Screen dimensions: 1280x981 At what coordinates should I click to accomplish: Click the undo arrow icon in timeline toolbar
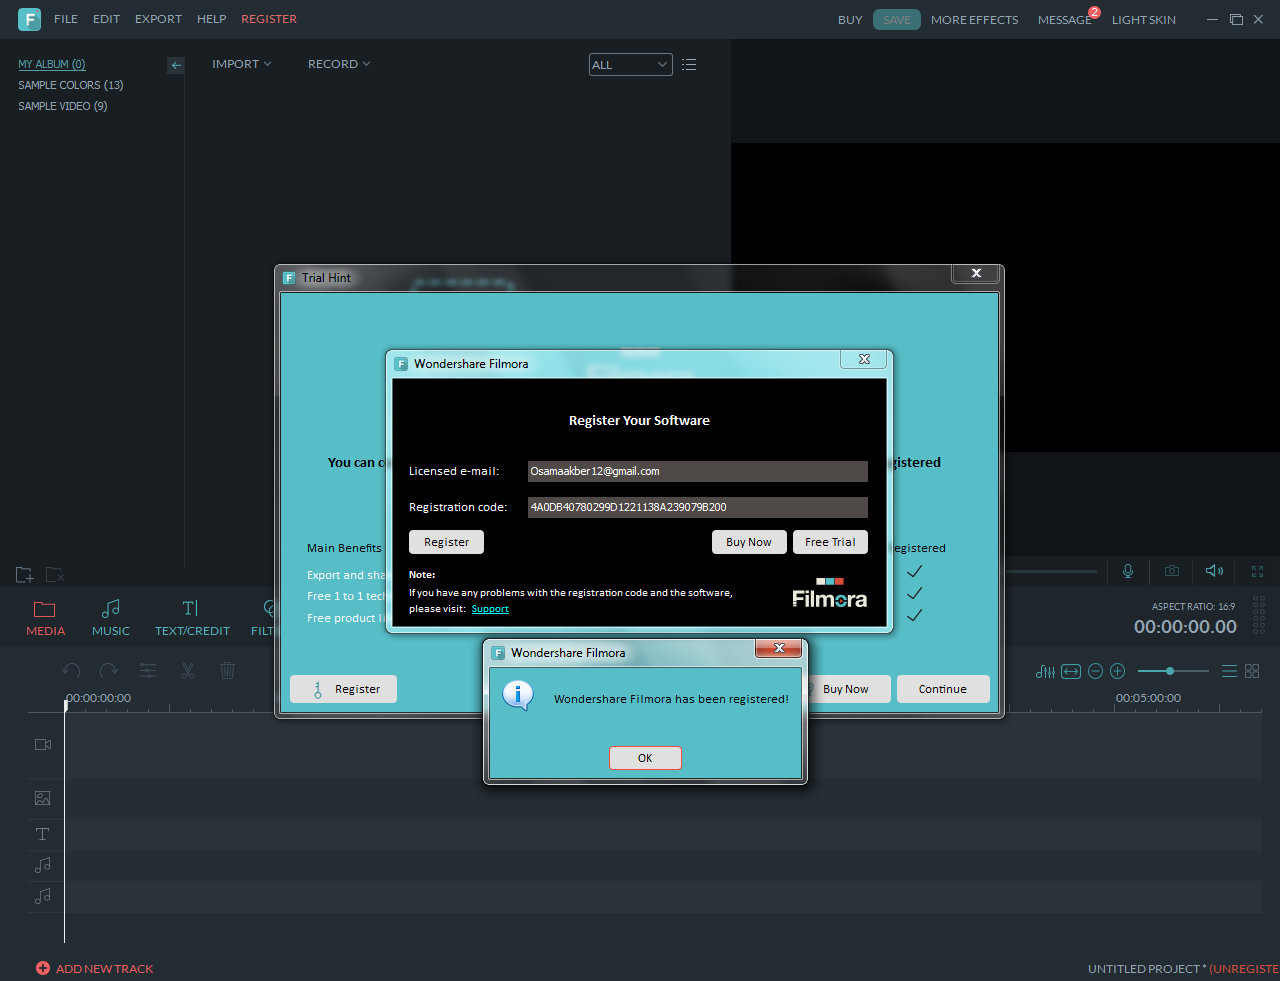tap(71, 671)
